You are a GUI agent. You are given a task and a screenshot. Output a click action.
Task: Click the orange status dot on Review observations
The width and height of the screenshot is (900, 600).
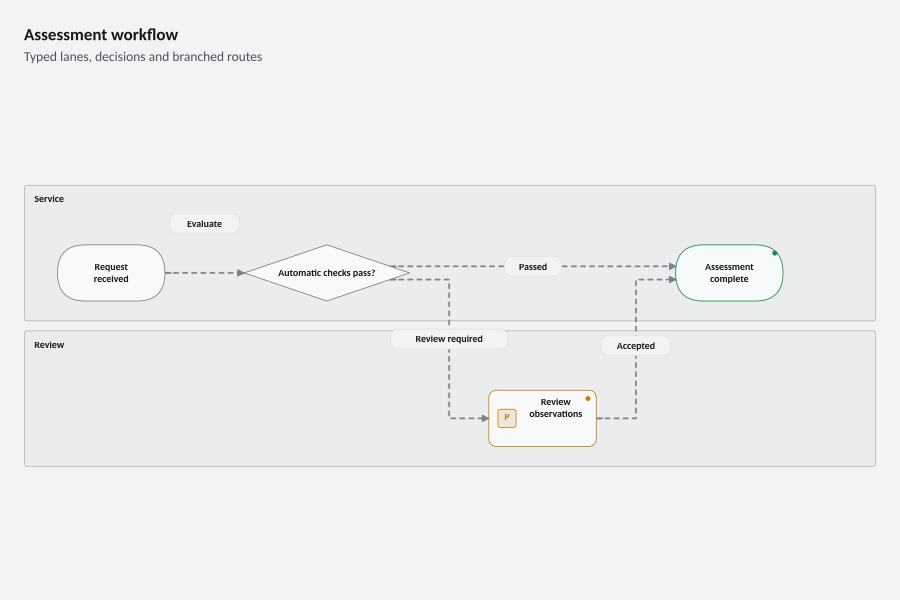coord(588,398)
